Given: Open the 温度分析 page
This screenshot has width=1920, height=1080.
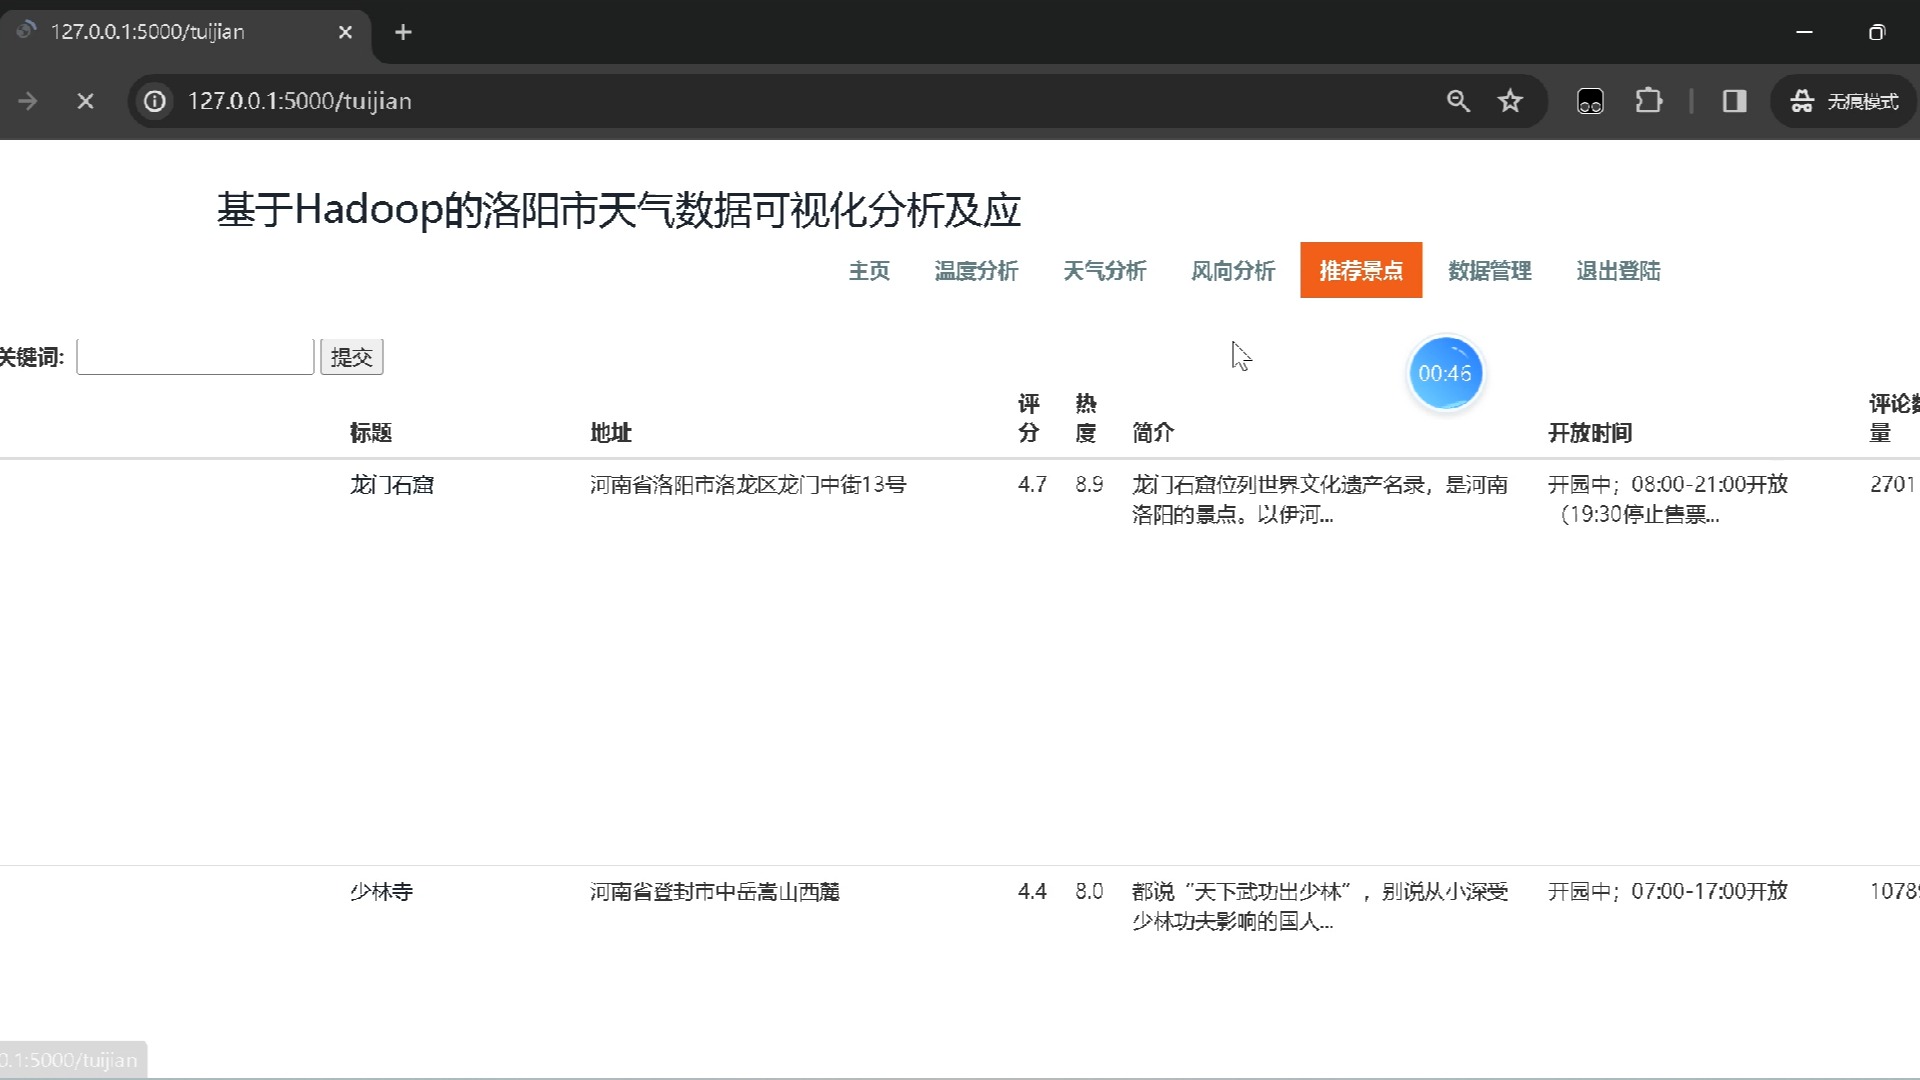Looking at the screenshot, I should [976, 271].
